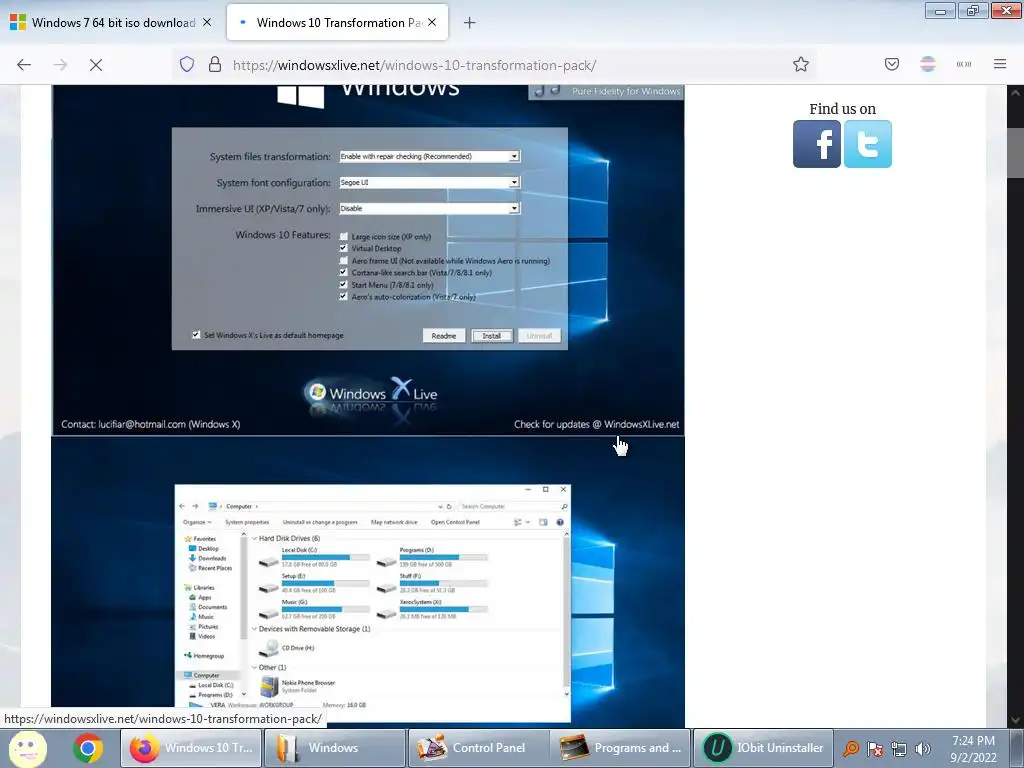The width and height of the screenshot is (1024, 768).
Task: Open the Windows folder taskbar button
Action: point(334,748)
